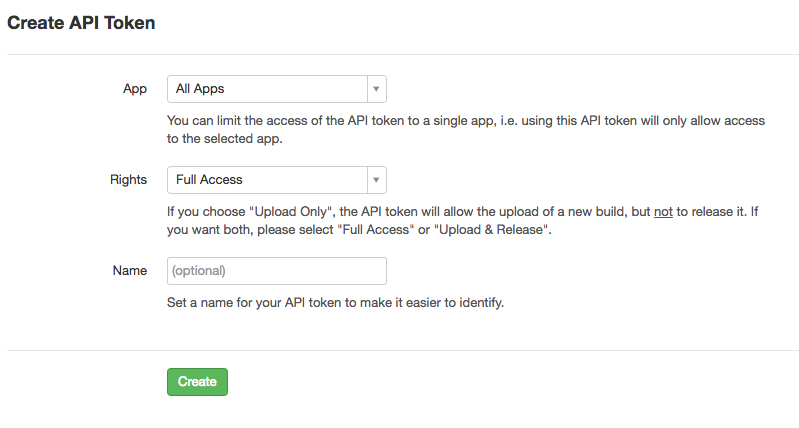Click the Name field label

(130, 271)
